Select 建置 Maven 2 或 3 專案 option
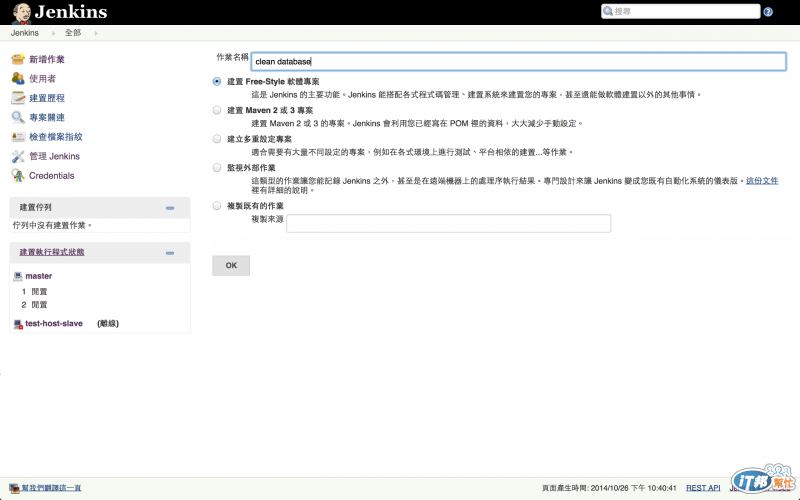Screen dimensions: 800x500 click(217, 110)
